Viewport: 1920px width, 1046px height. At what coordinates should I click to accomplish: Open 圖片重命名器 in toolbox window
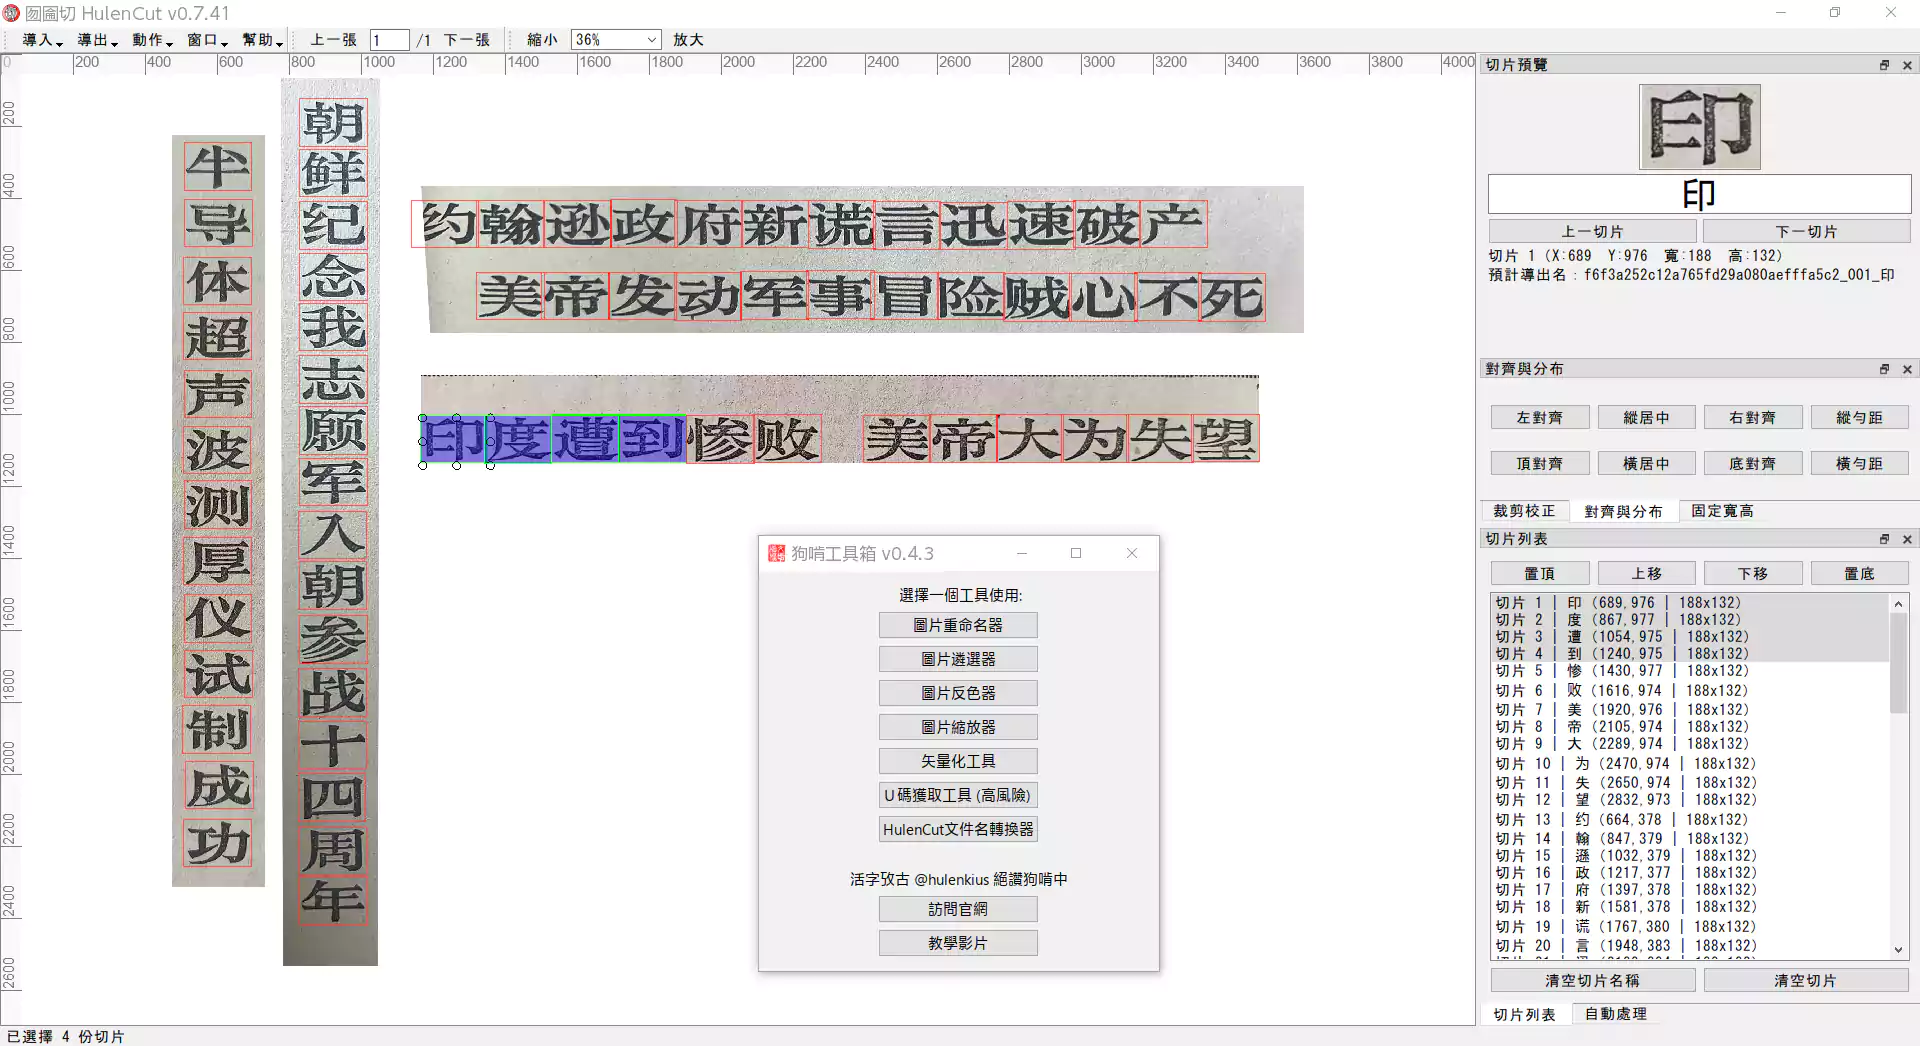pos(958,626)
